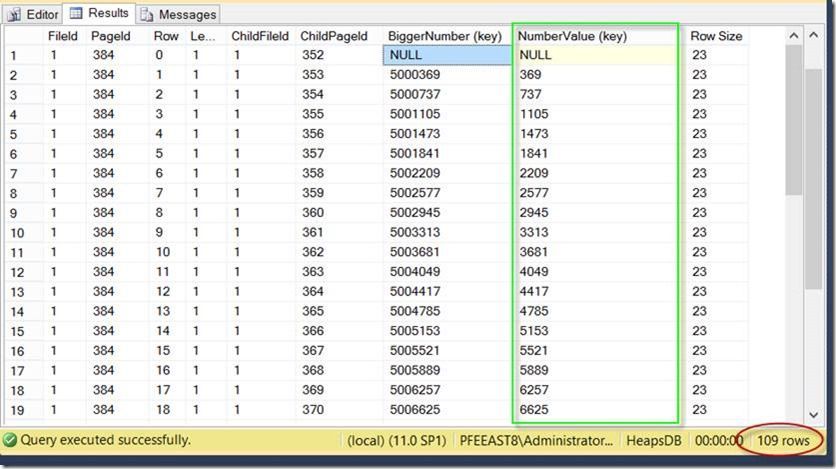Click the (local) (11.0 SP1) server entry

click(x=397, y=441)
